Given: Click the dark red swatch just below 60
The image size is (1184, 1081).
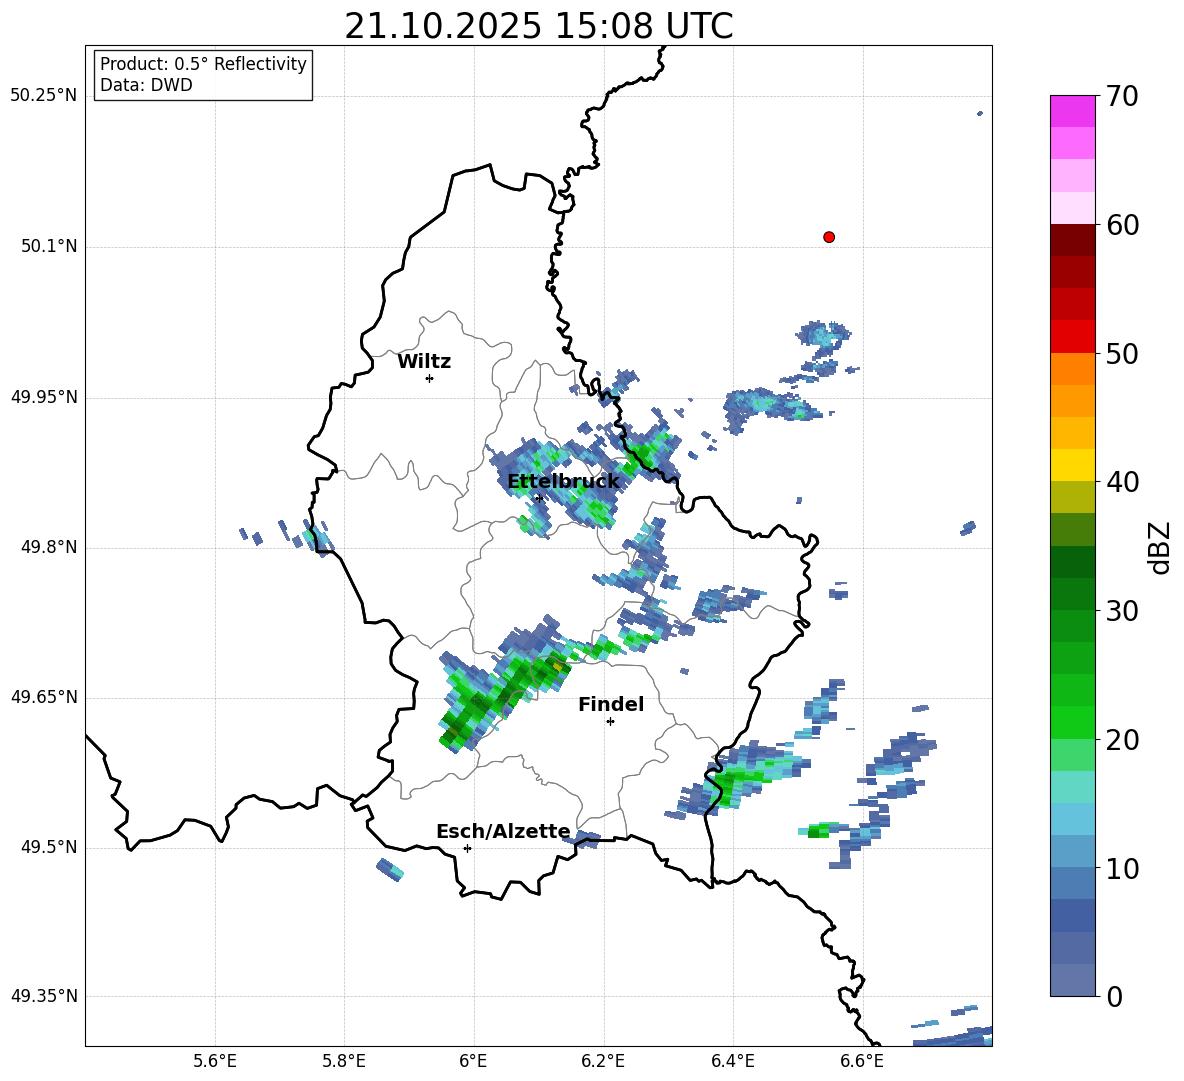Looking at the screenshot, I should pyautogui.click(x=1073, y=240).
